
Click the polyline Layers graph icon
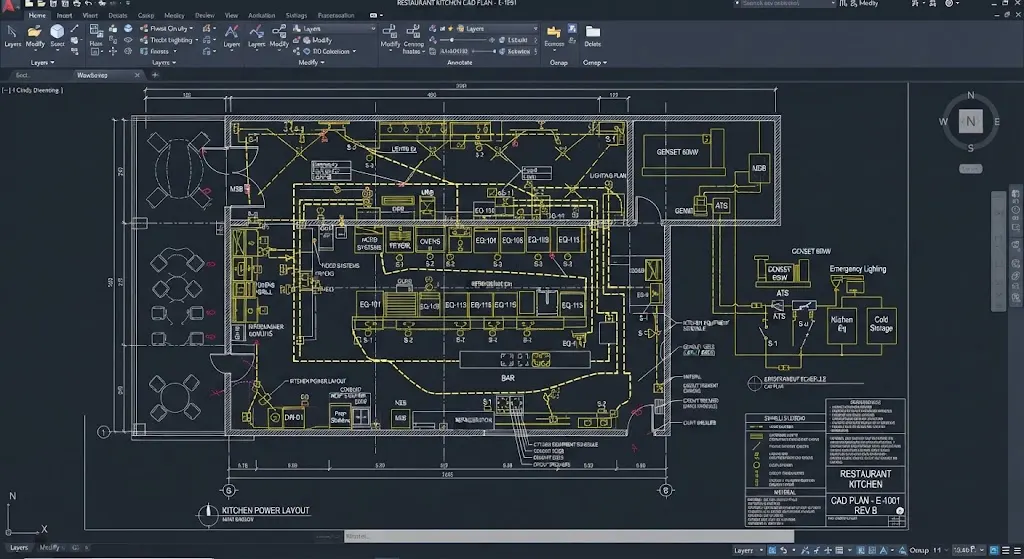pyautogui.click(x=257, y=31)
